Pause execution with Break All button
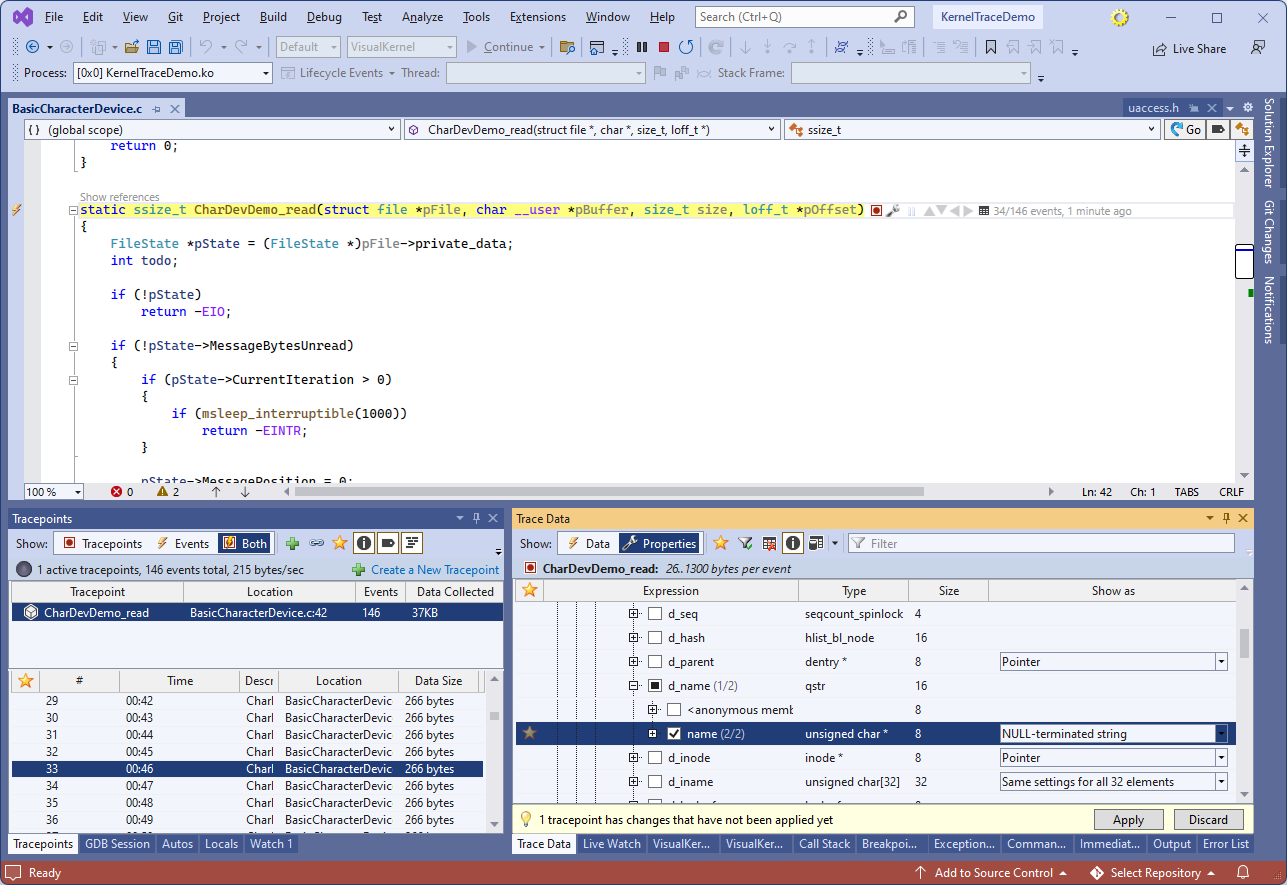The width and height of the screenshot is (1287, 885). [x=642, y=47]
